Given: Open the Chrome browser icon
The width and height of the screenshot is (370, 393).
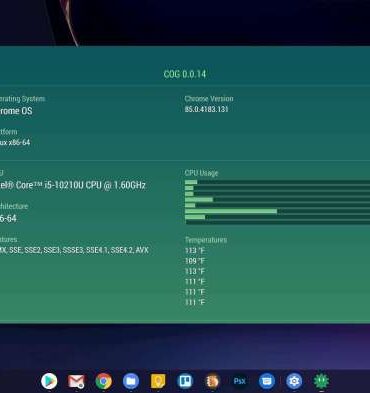Looking at the screenshot, I should pos(104,381).
